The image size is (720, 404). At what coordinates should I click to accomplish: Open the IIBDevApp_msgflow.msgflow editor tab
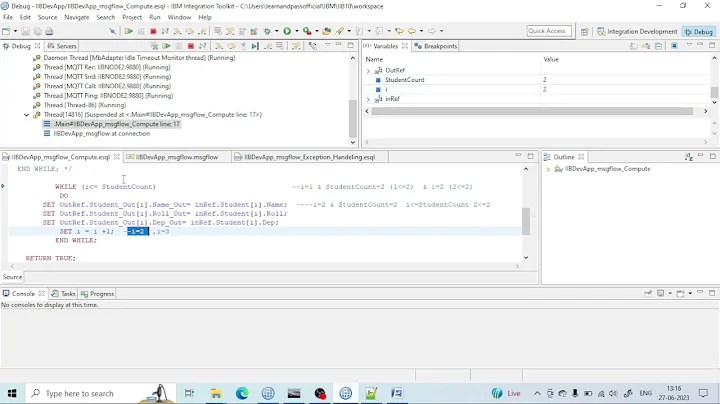[176, 157]
